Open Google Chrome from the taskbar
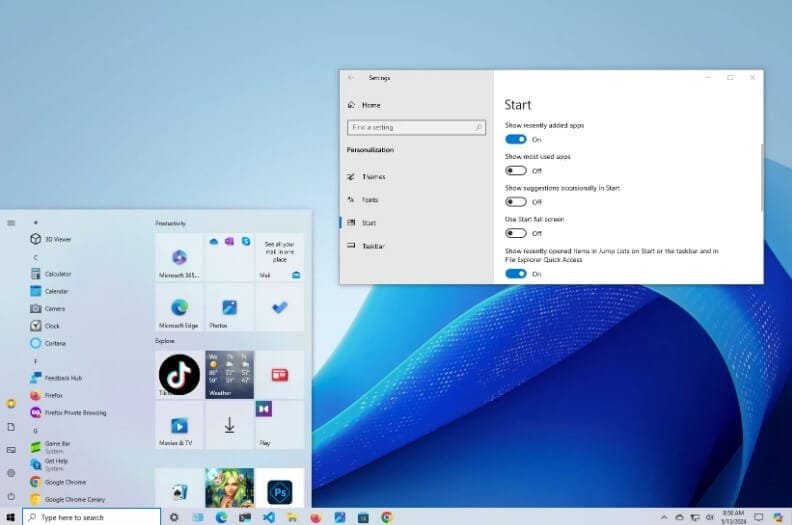The width and height of the screenshot is (792, 525). tap(387, 517)
